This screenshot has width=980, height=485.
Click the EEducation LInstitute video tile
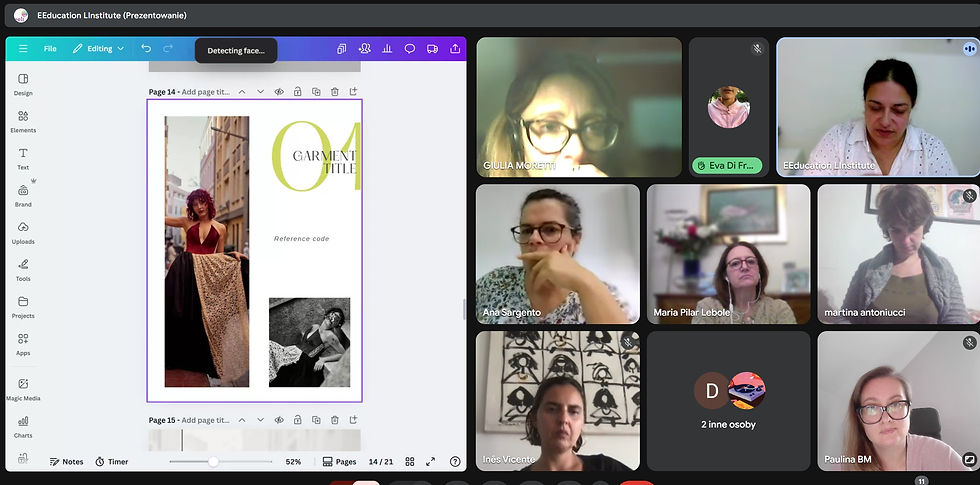point(878,107)
